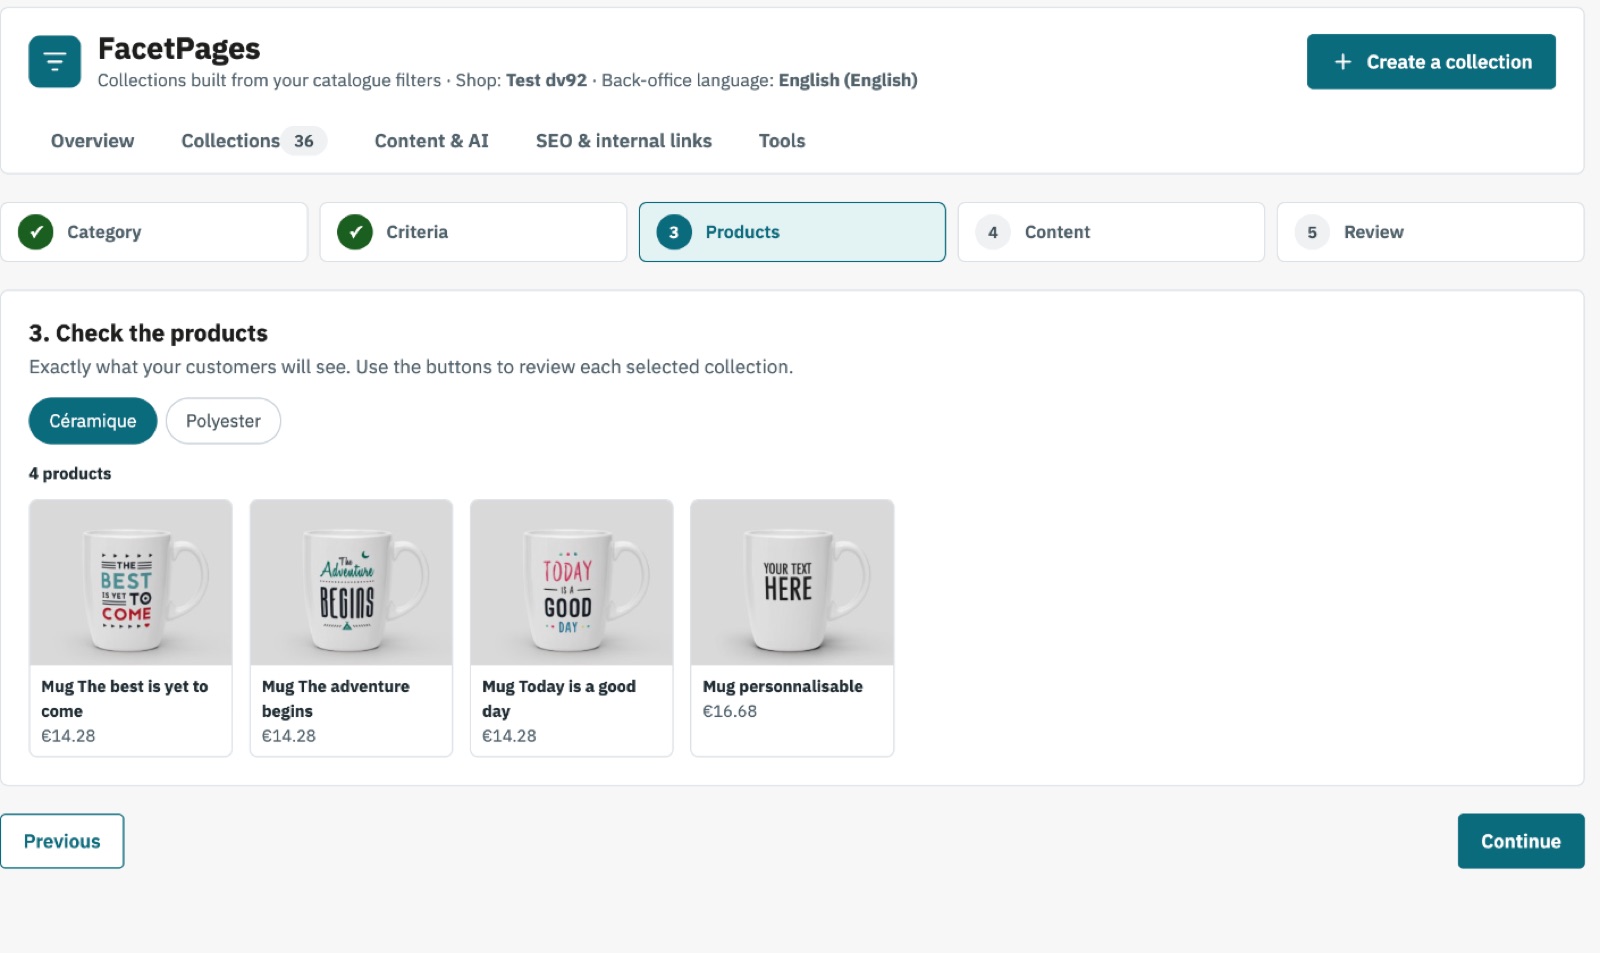Click the green checkmark on Criteria step

click(355, 232)
